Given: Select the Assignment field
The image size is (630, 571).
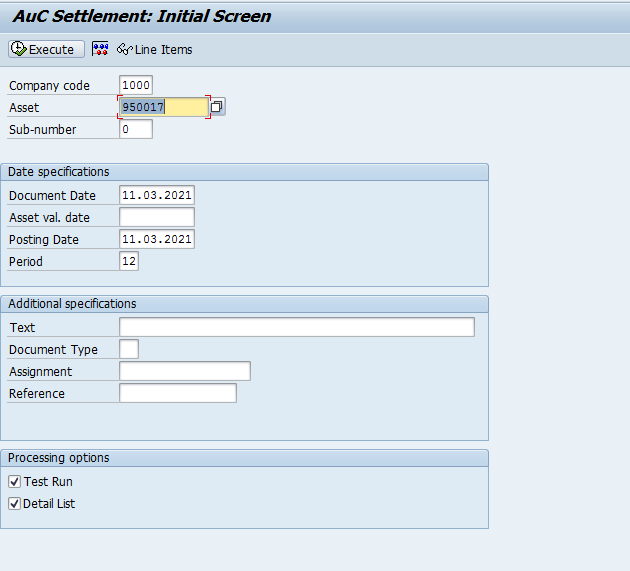Looking at the screenshot, I should click(x=185, y=371).
